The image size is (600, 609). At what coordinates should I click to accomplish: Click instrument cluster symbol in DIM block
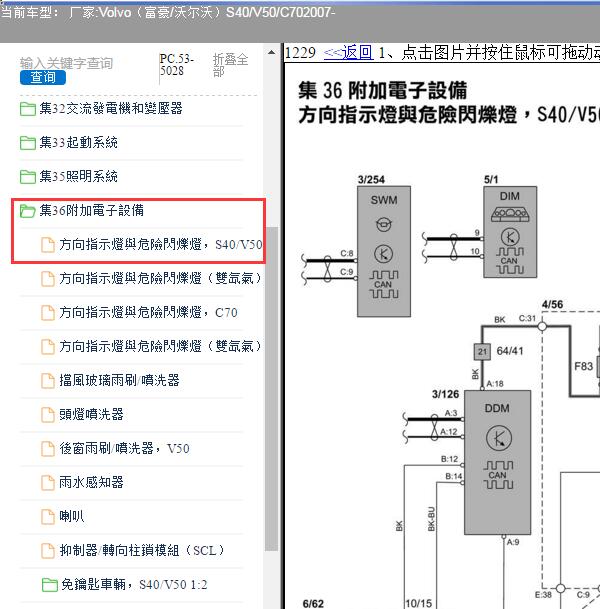click(510, 215)
